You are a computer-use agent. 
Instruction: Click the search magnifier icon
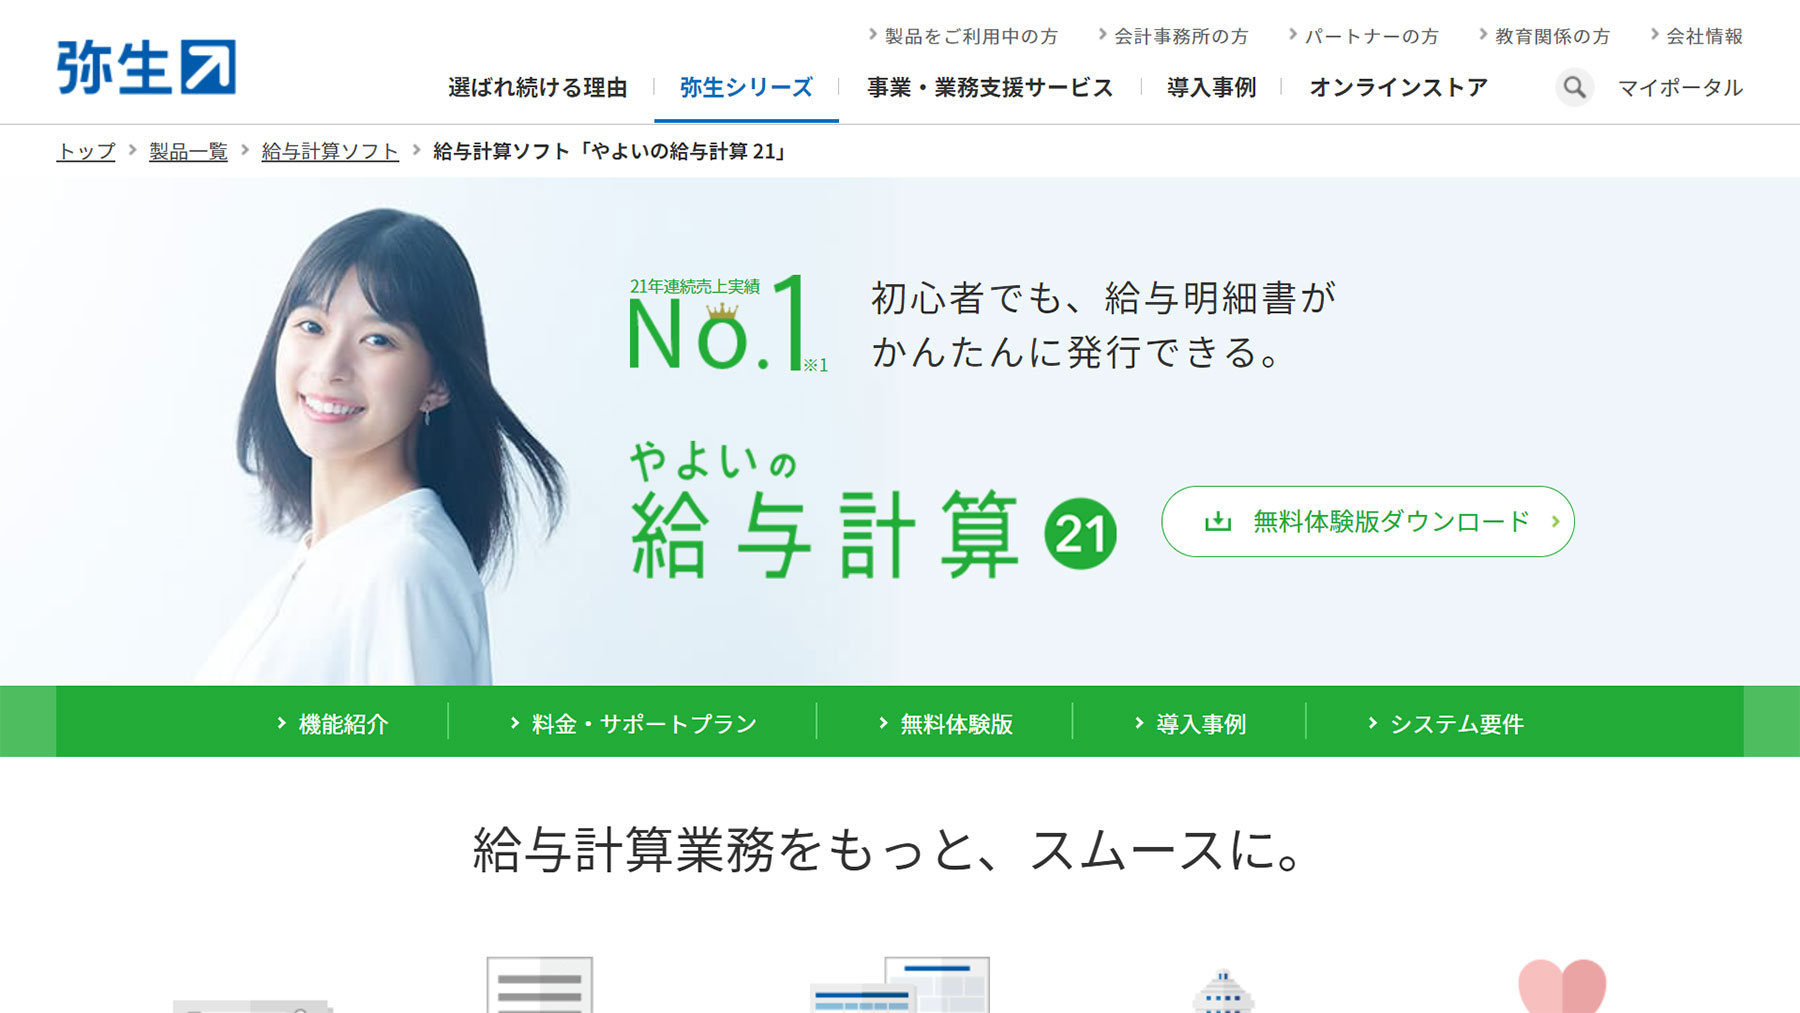[1574, 88]
